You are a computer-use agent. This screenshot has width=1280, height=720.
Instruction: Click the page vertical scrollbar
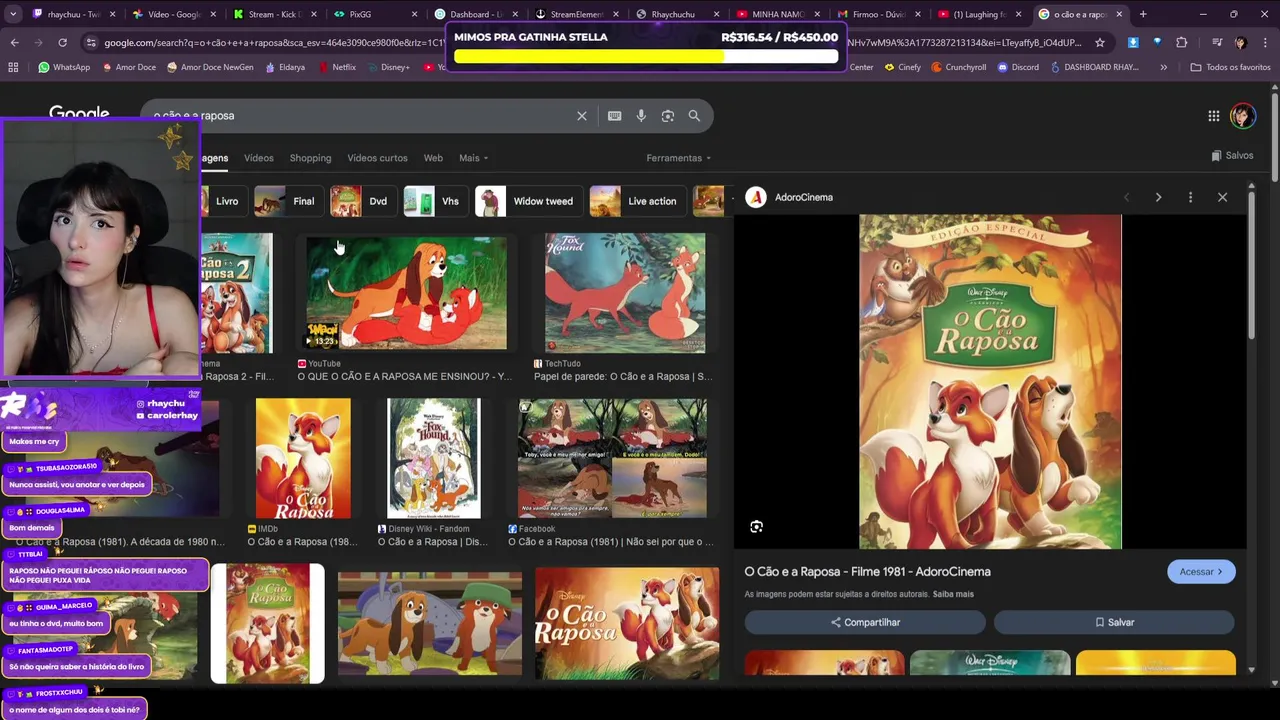pos(1275,136)
